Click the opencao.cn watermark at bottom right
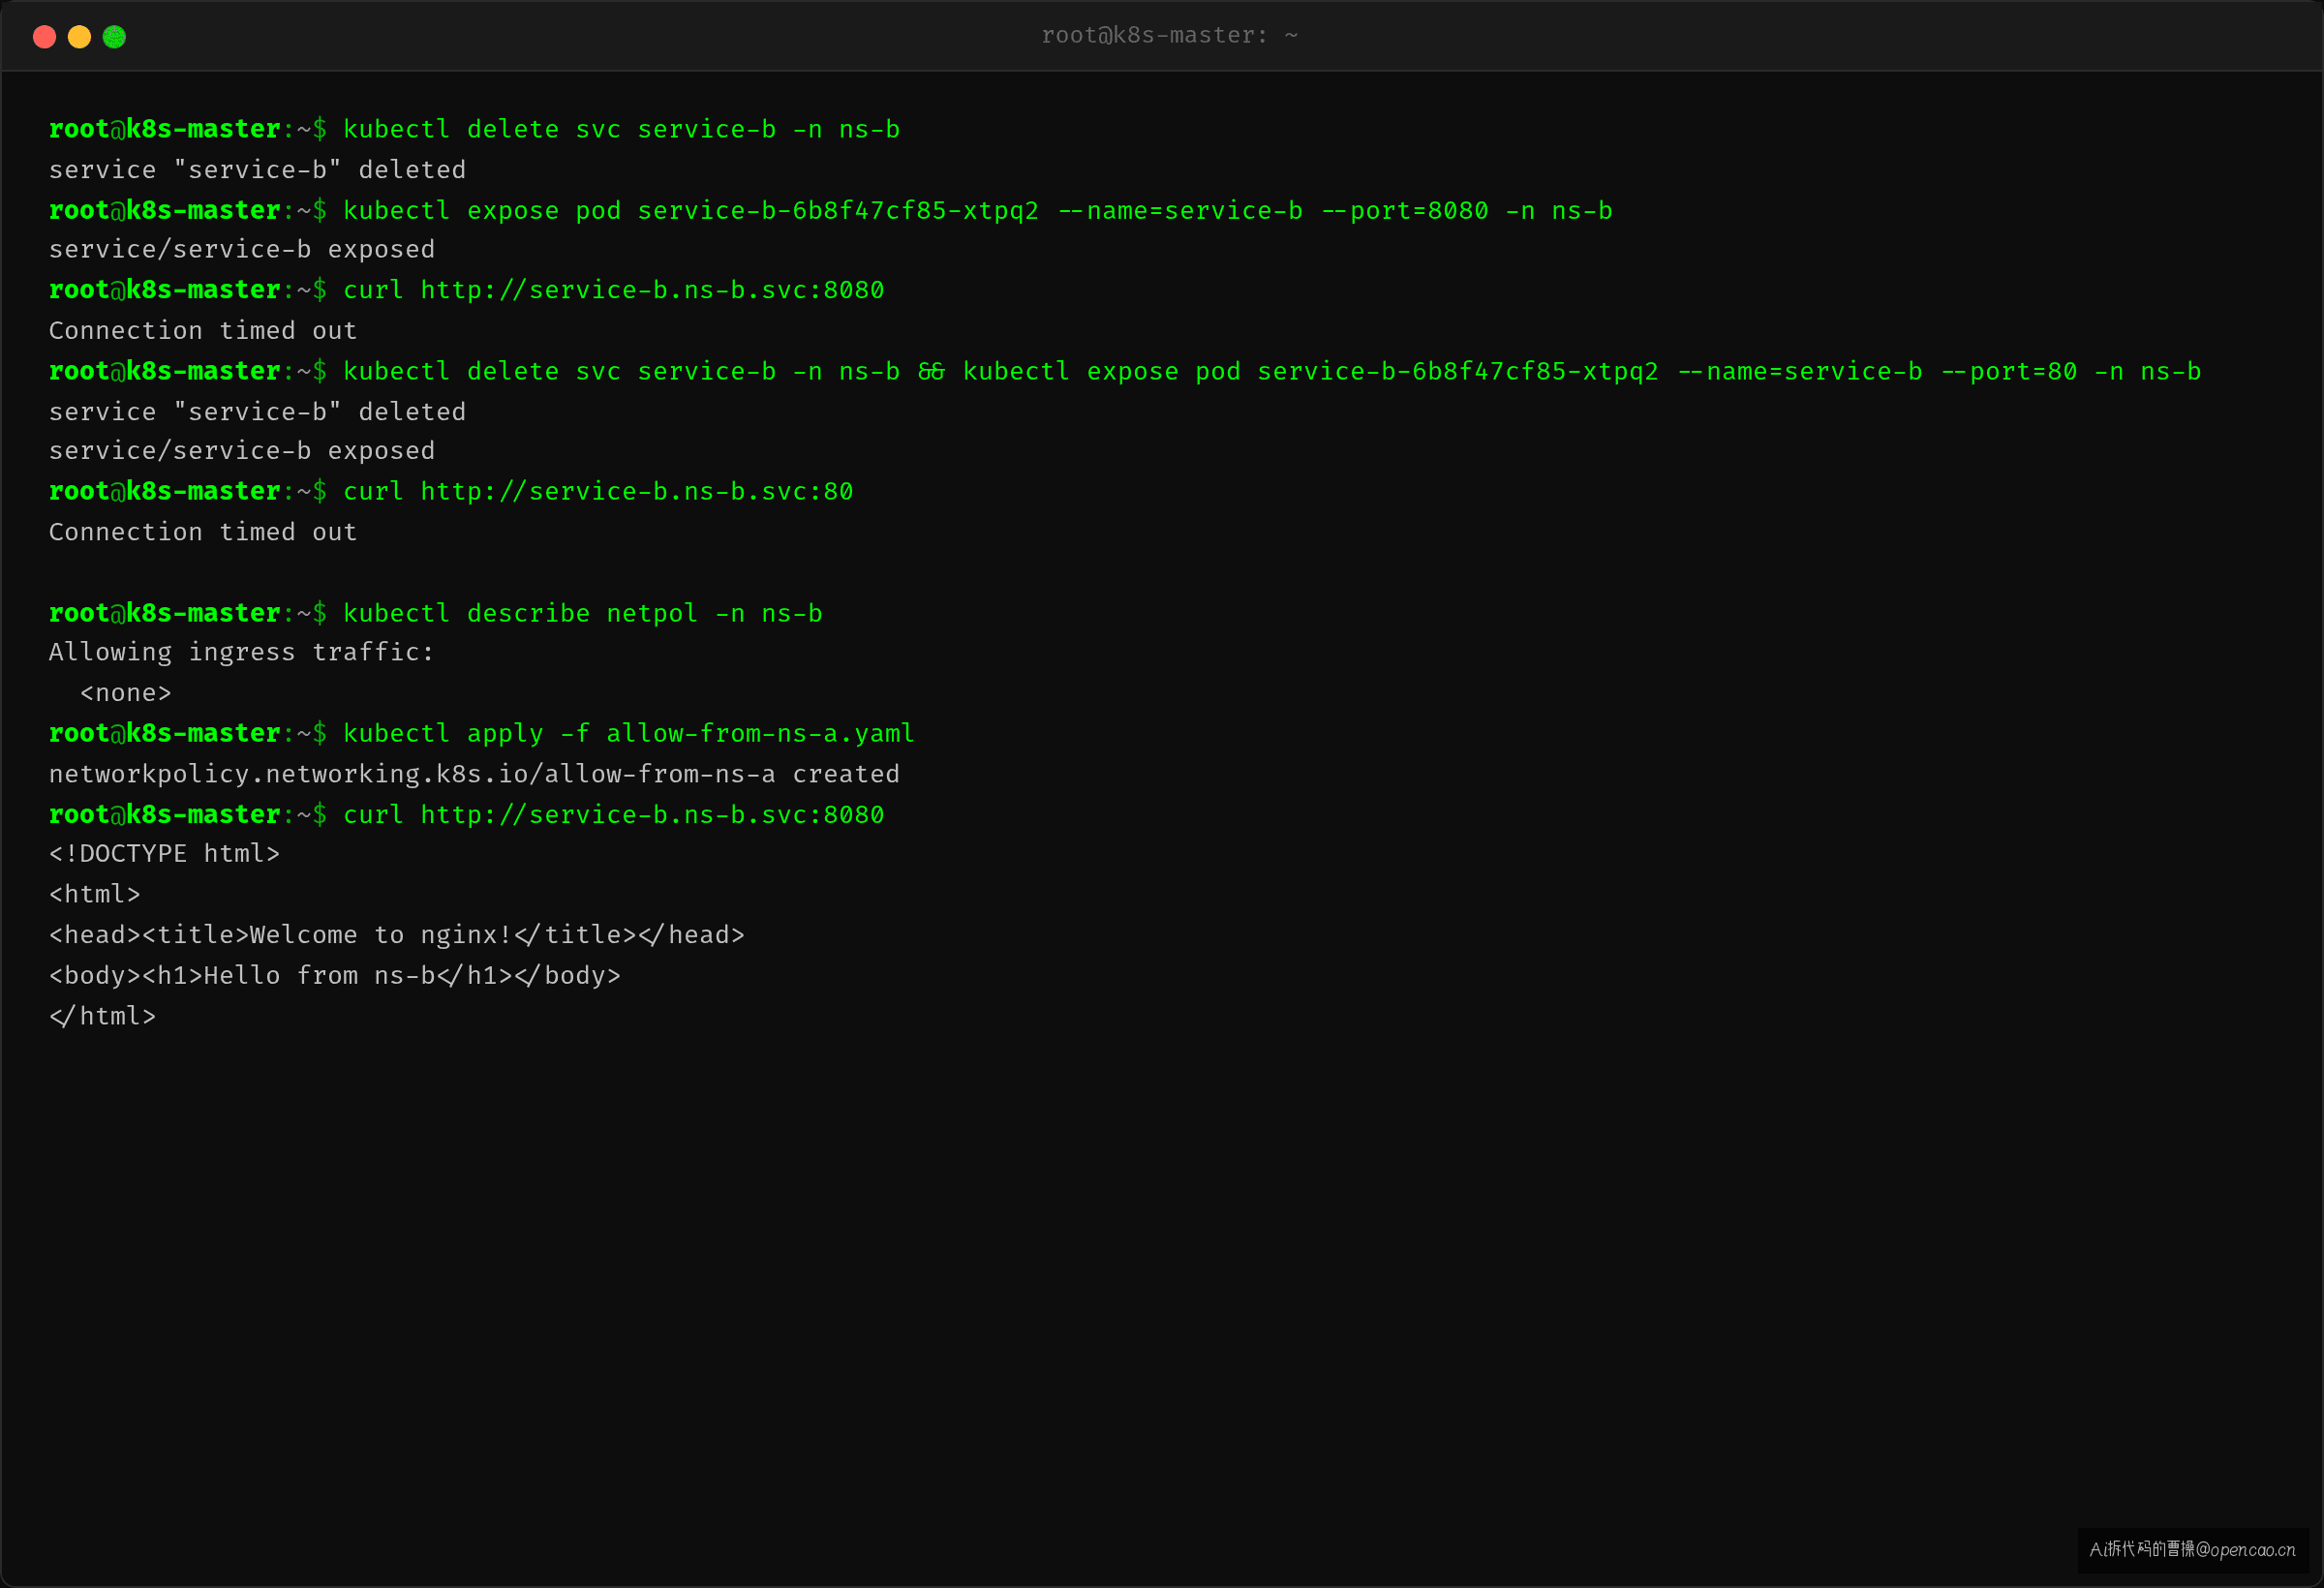Viewport: 2324px width, 1588px height. (x=2192, y=1550)
